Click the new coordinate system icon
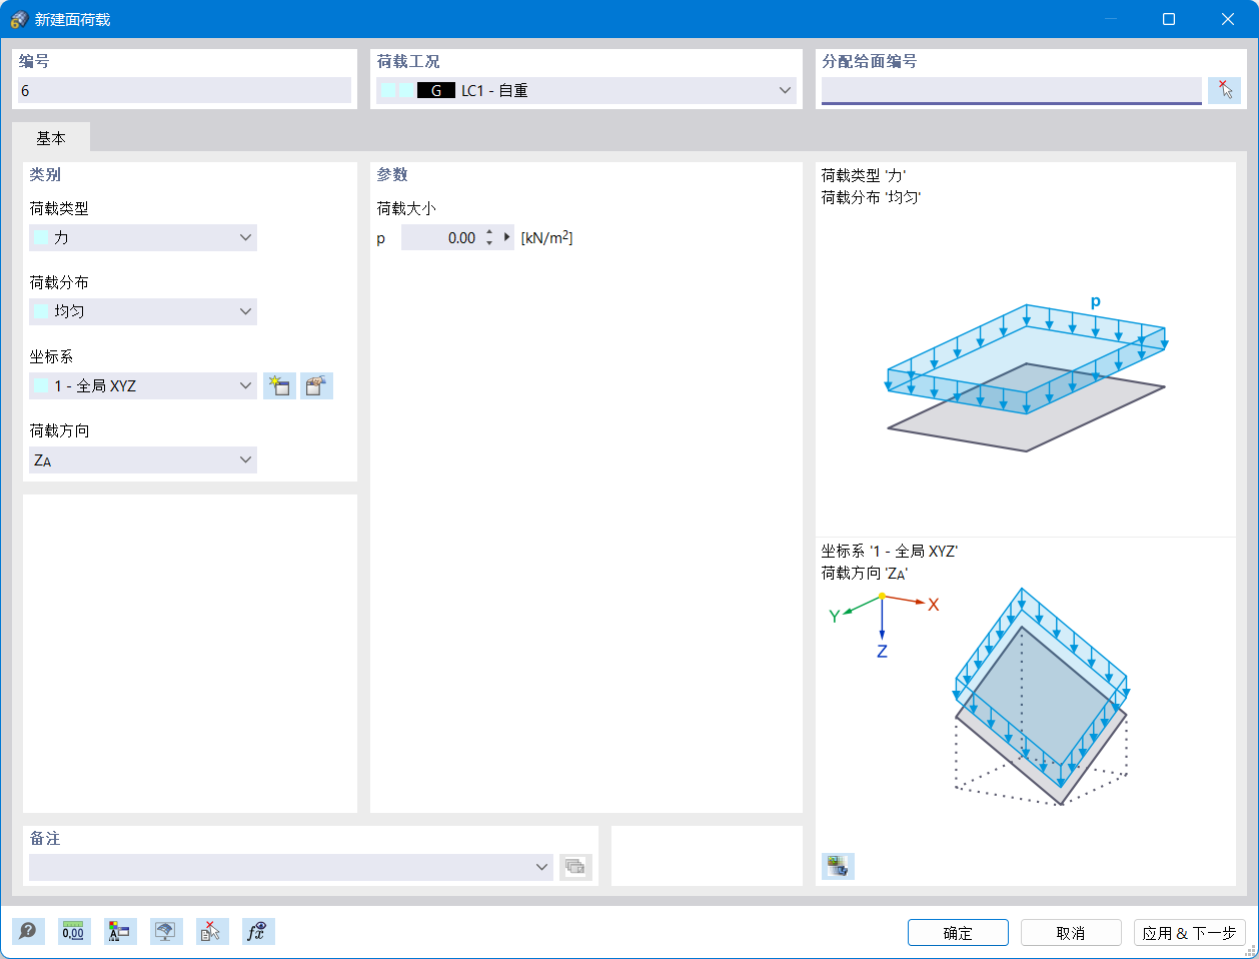This screenshot has height=959, width=1259. [x=279, y=386]
